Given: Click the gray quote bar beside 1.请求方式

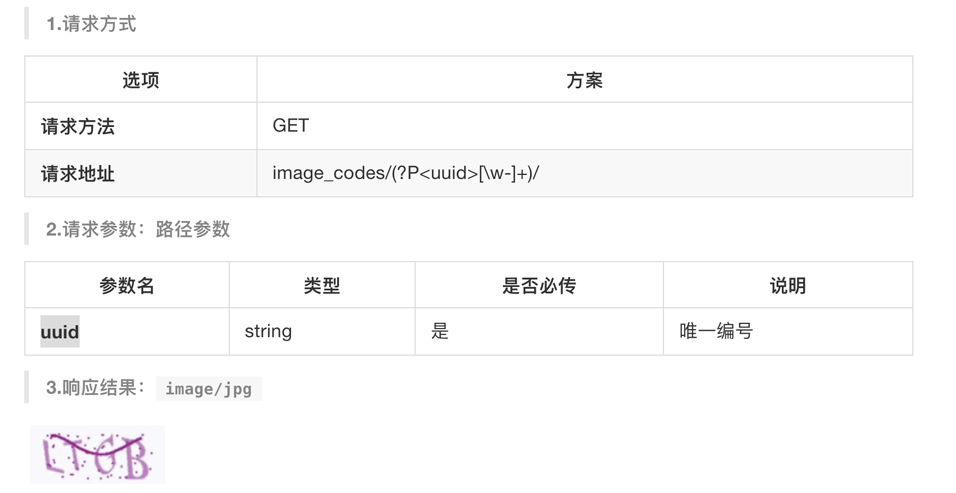Looking at the screenshot, I should (x=27, y=24).
